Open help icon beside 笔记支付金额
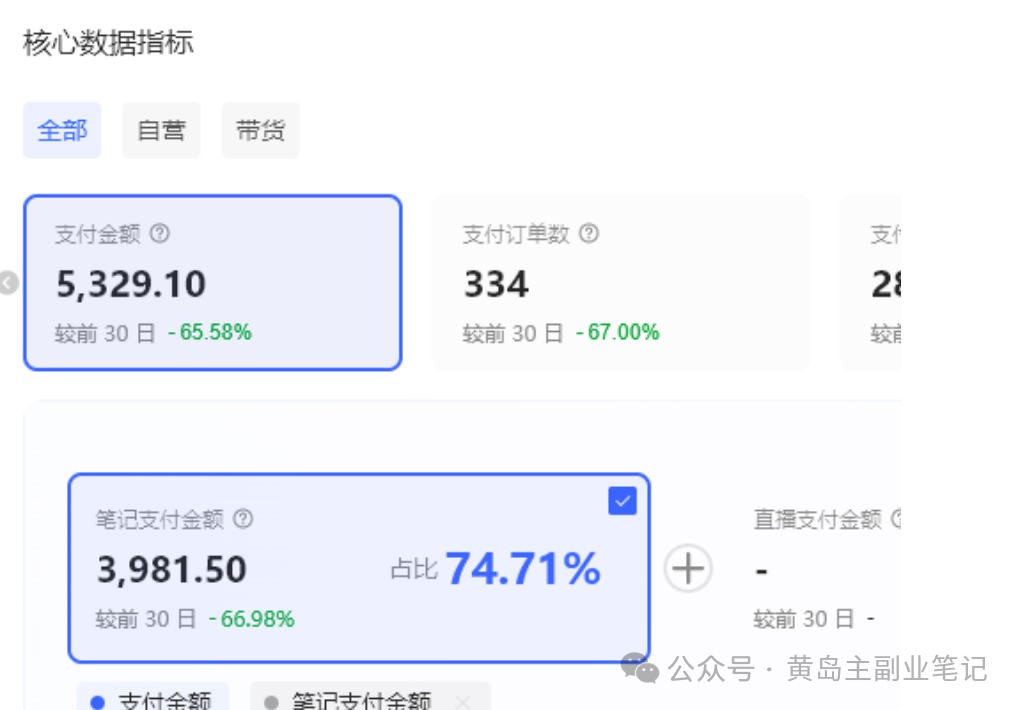This screenshot has width=1020, height=710. coord(243,519)
